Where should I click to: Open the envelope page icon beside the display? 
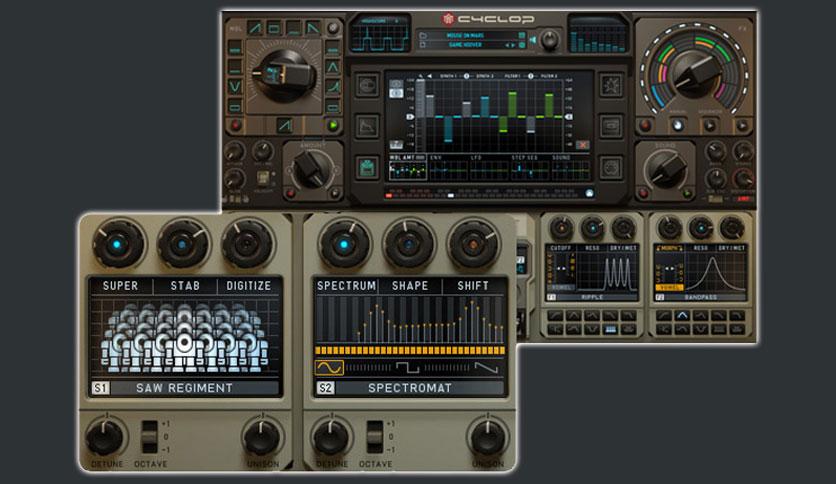(x=367, y=126)
